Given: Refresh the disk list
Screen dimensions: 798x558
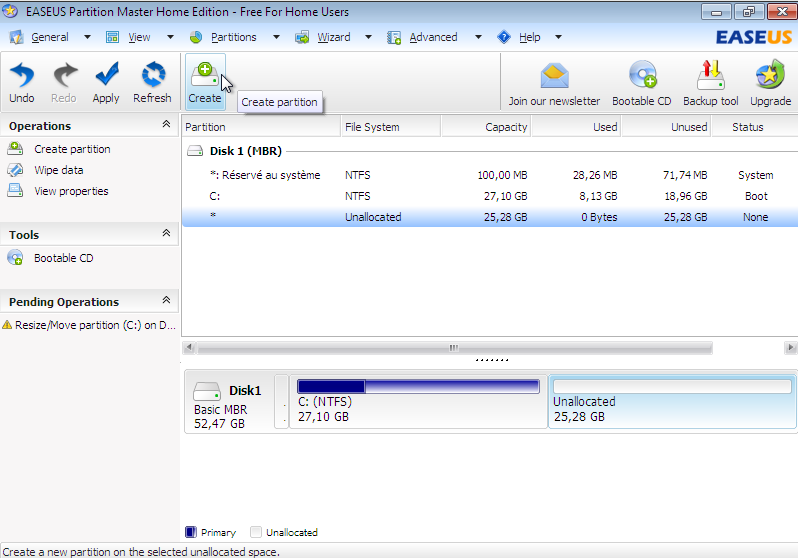Looking at the screenshot, I should coord(153,75).
